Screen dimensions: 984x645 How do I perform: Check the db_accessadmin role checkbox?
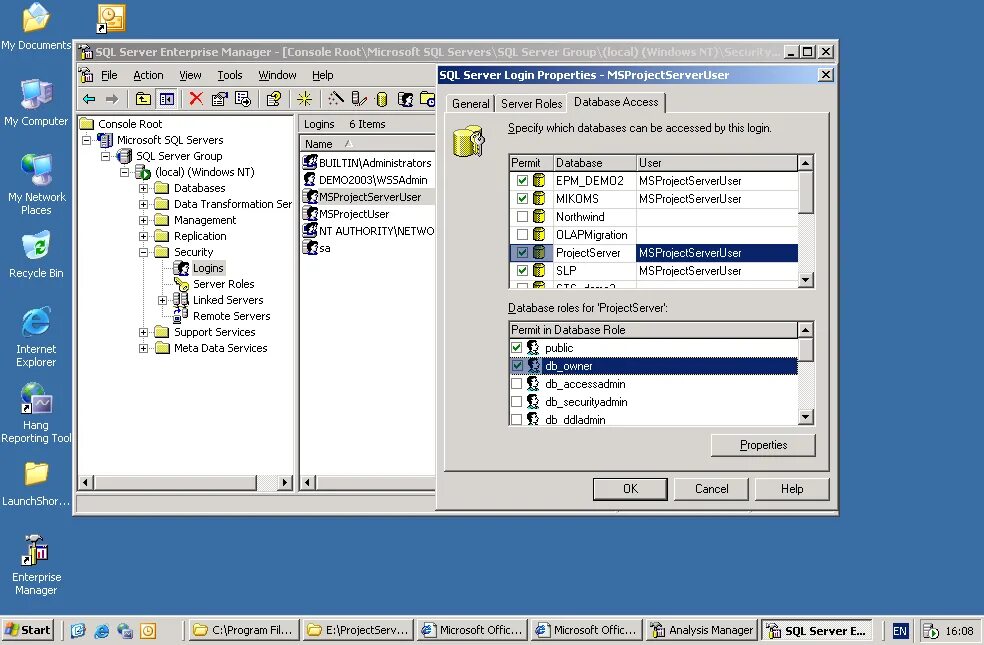pos(516,383)
